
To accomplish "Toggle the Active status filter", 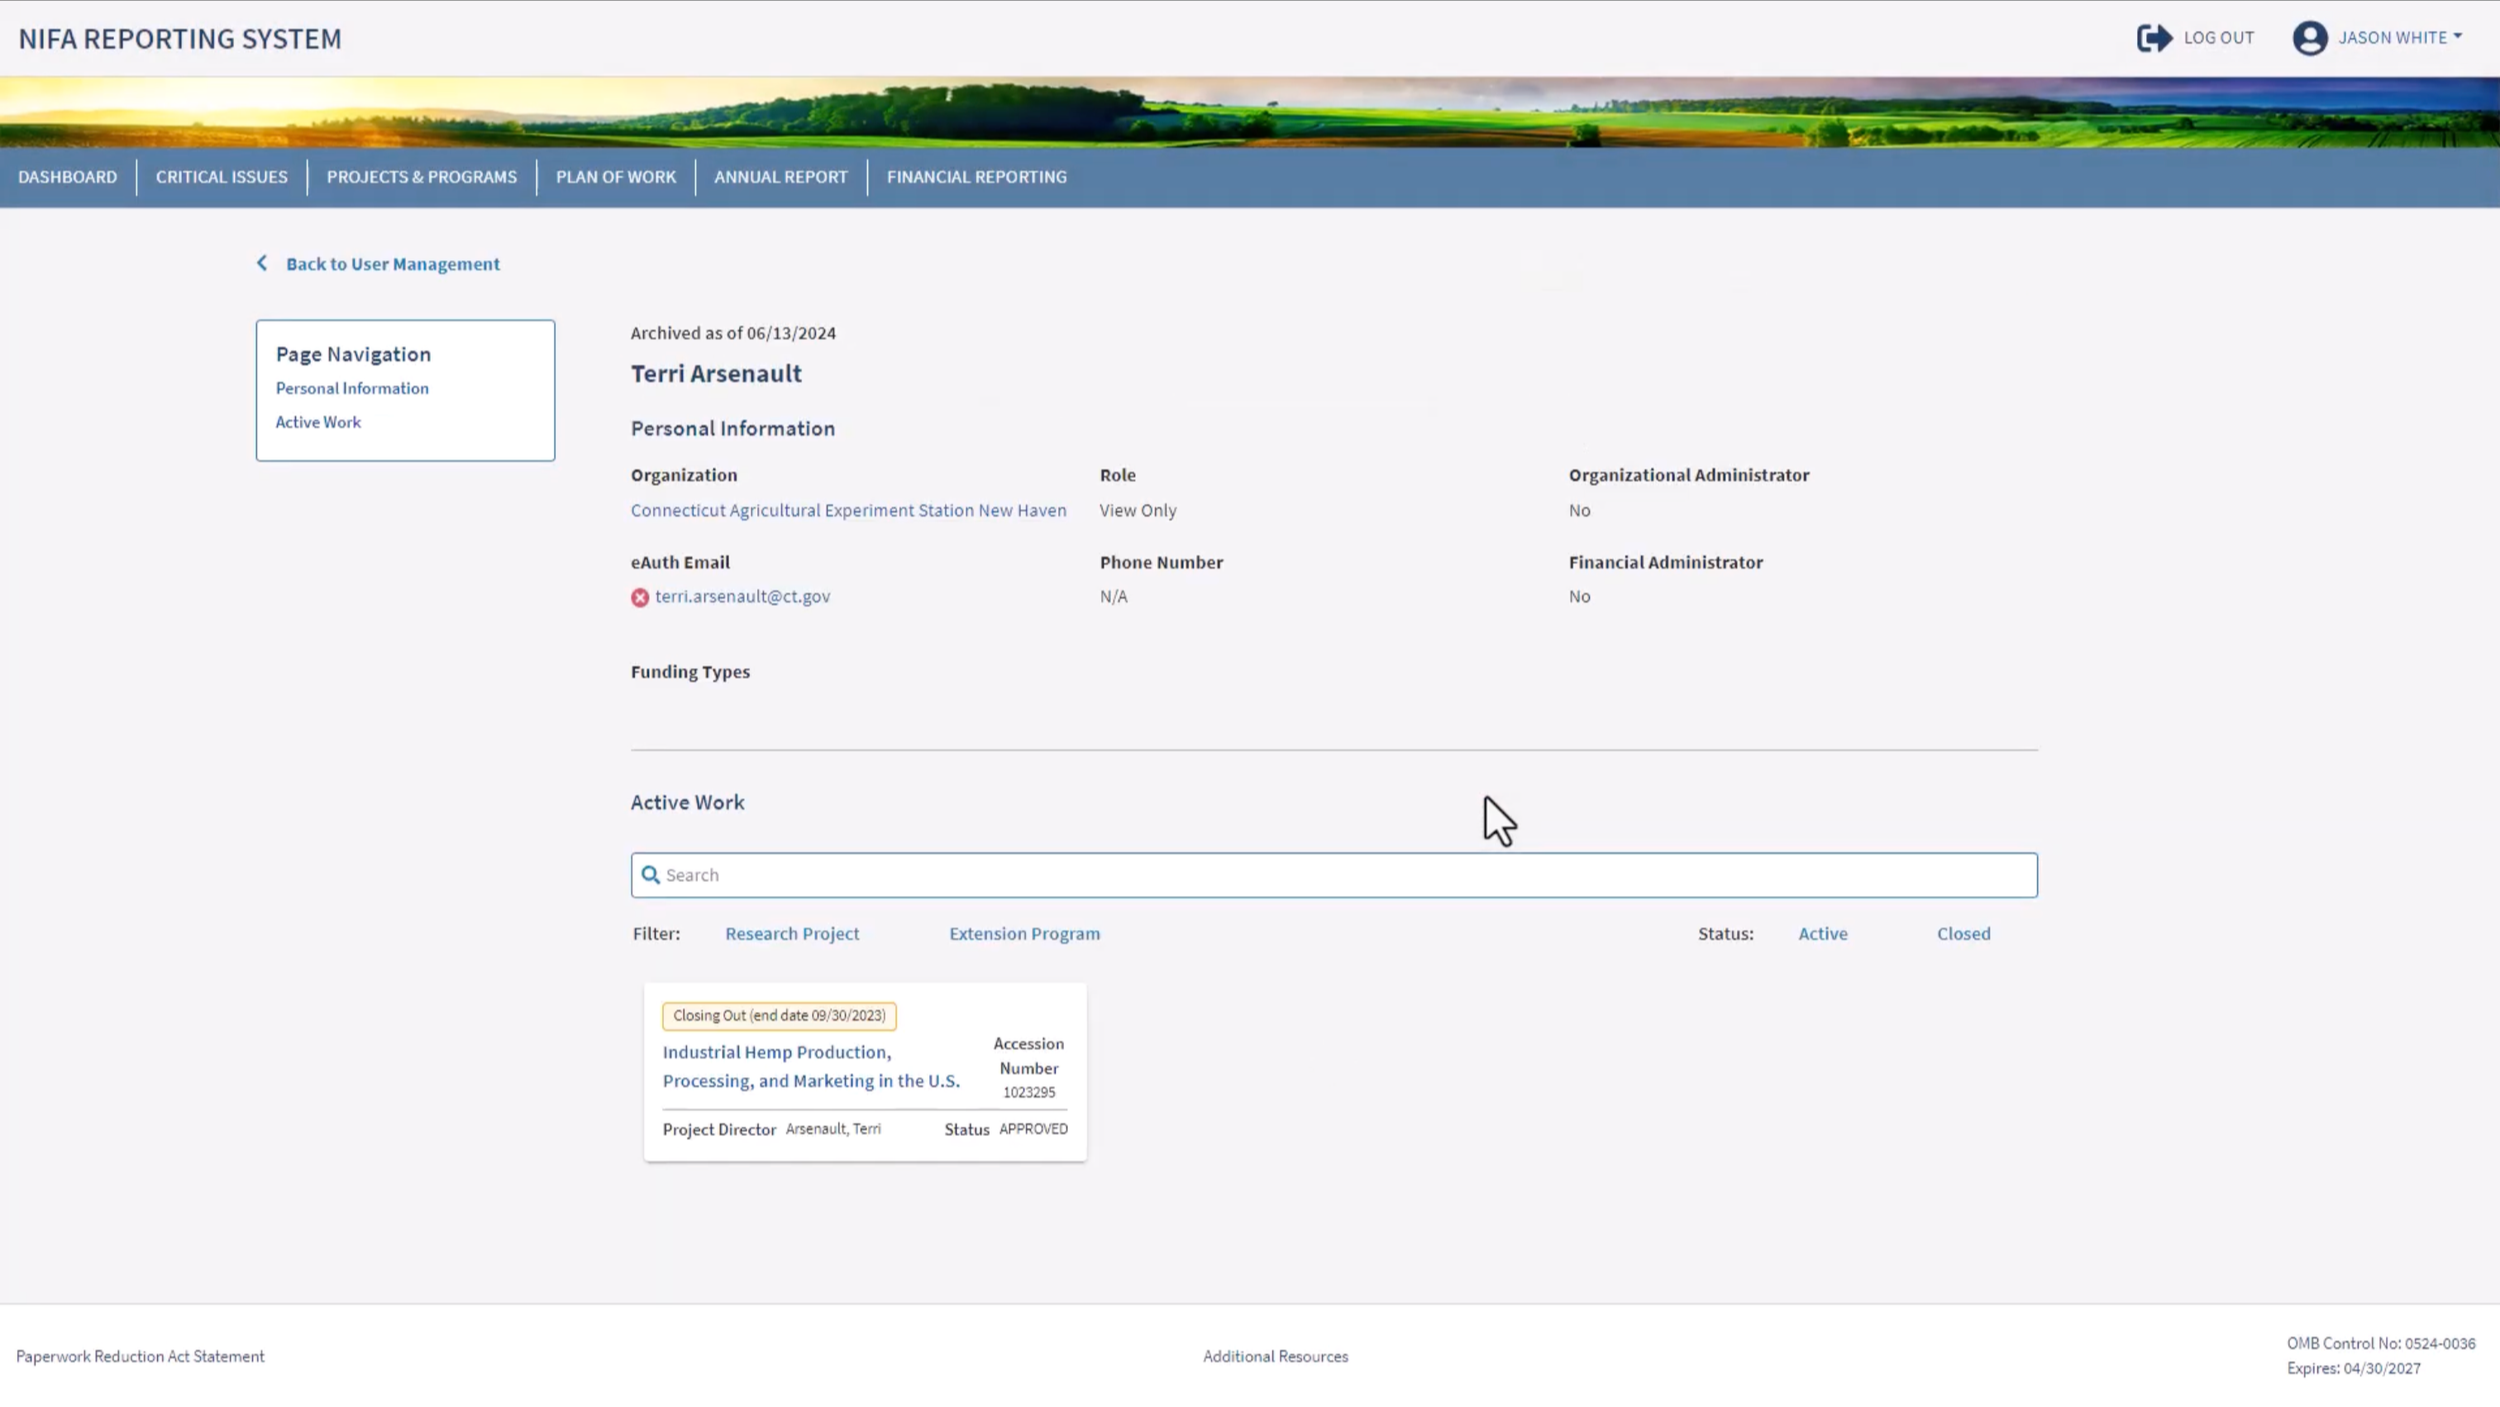I will click(1822, 933).
